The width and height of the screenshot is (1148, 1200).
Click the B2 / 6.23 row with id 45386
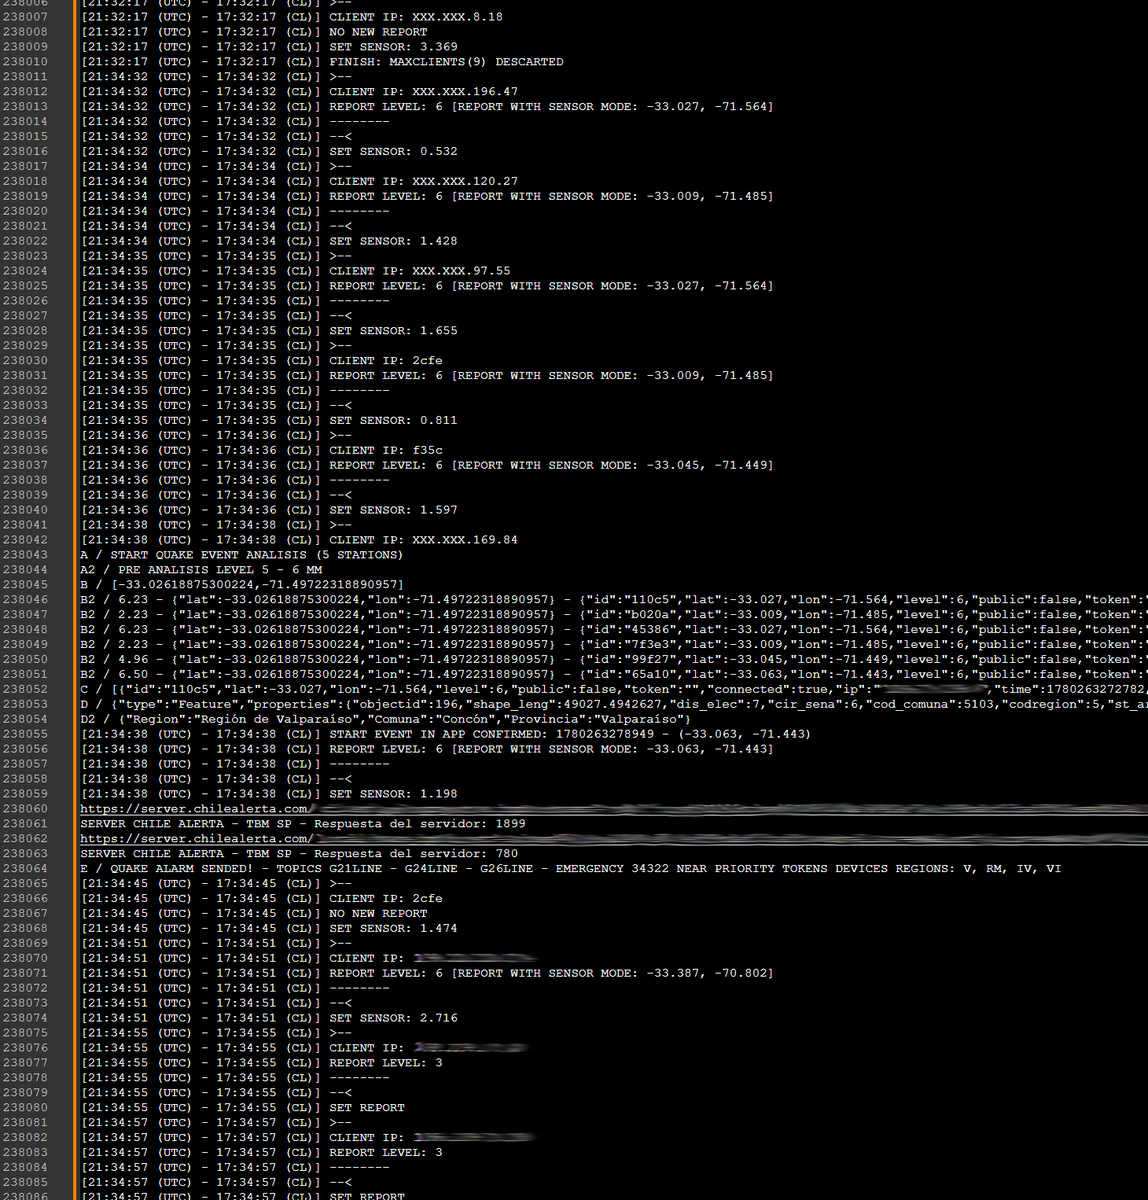614,630
